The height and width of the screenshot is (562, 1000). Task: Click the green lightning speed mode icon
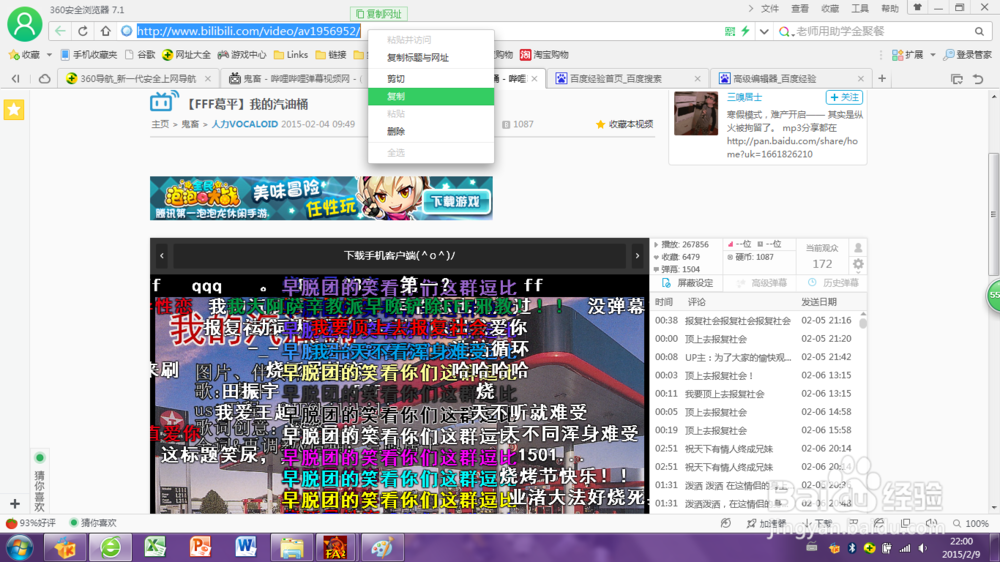(x=745, y=31)
